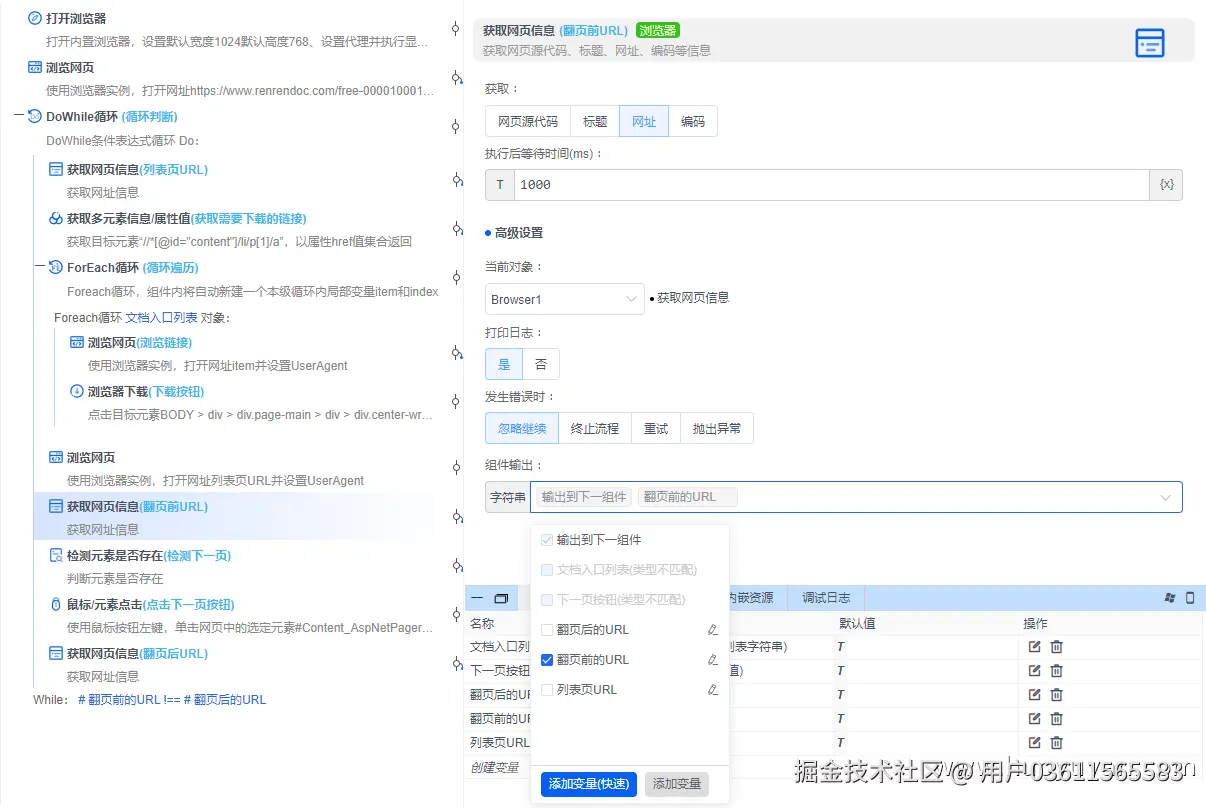Click pencil icon next to 翻页后的URL option
Viewport: 1206px width, 808px height.
coord(713,630)
